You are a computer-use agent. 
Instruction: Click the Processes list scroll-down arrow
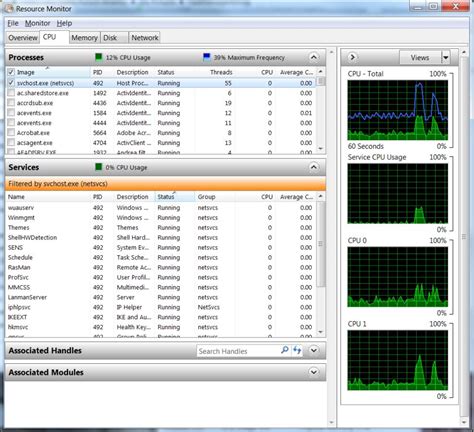[320, 149]
